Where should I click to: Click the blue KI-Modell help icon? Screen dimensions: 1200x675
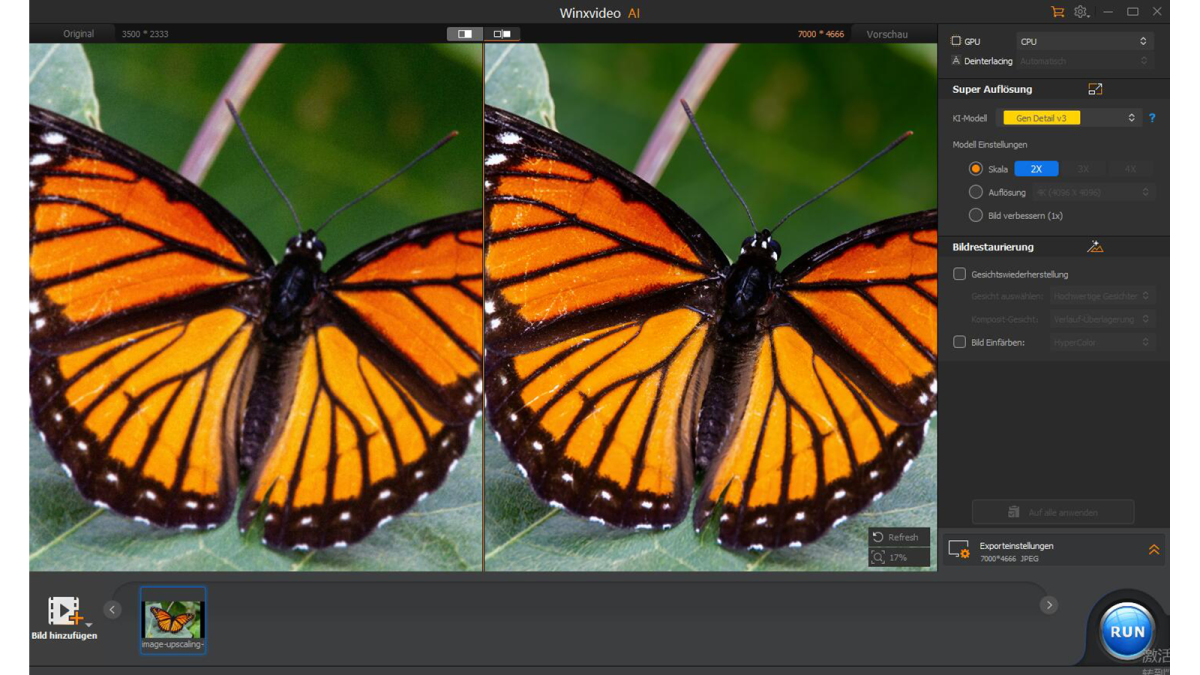pyautogui.click(x=1152, y=117)
